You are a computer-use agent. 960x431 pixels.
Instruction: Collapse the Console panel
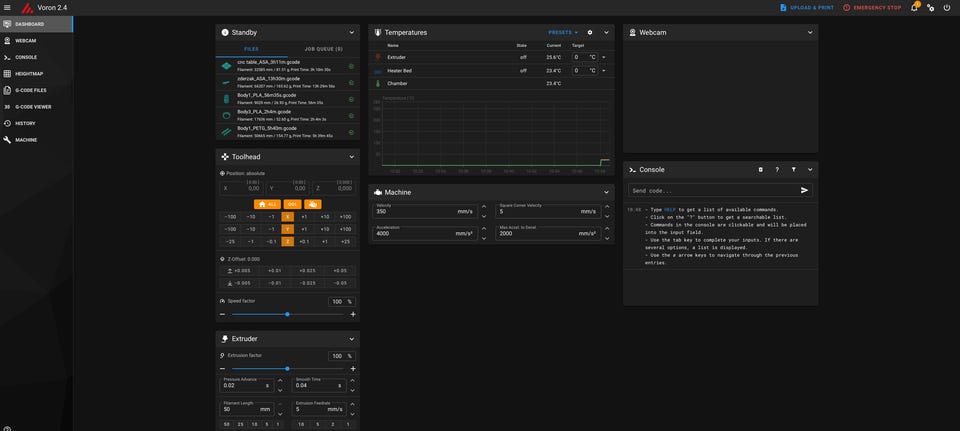(810, 170)
